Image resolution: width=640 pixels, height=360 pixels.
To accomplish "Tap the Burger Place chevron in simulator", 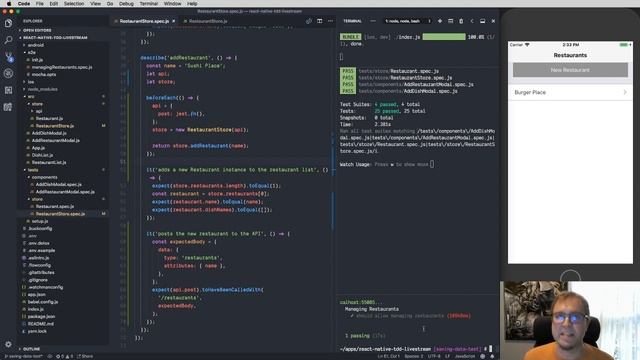I will [x=625, y=92].
